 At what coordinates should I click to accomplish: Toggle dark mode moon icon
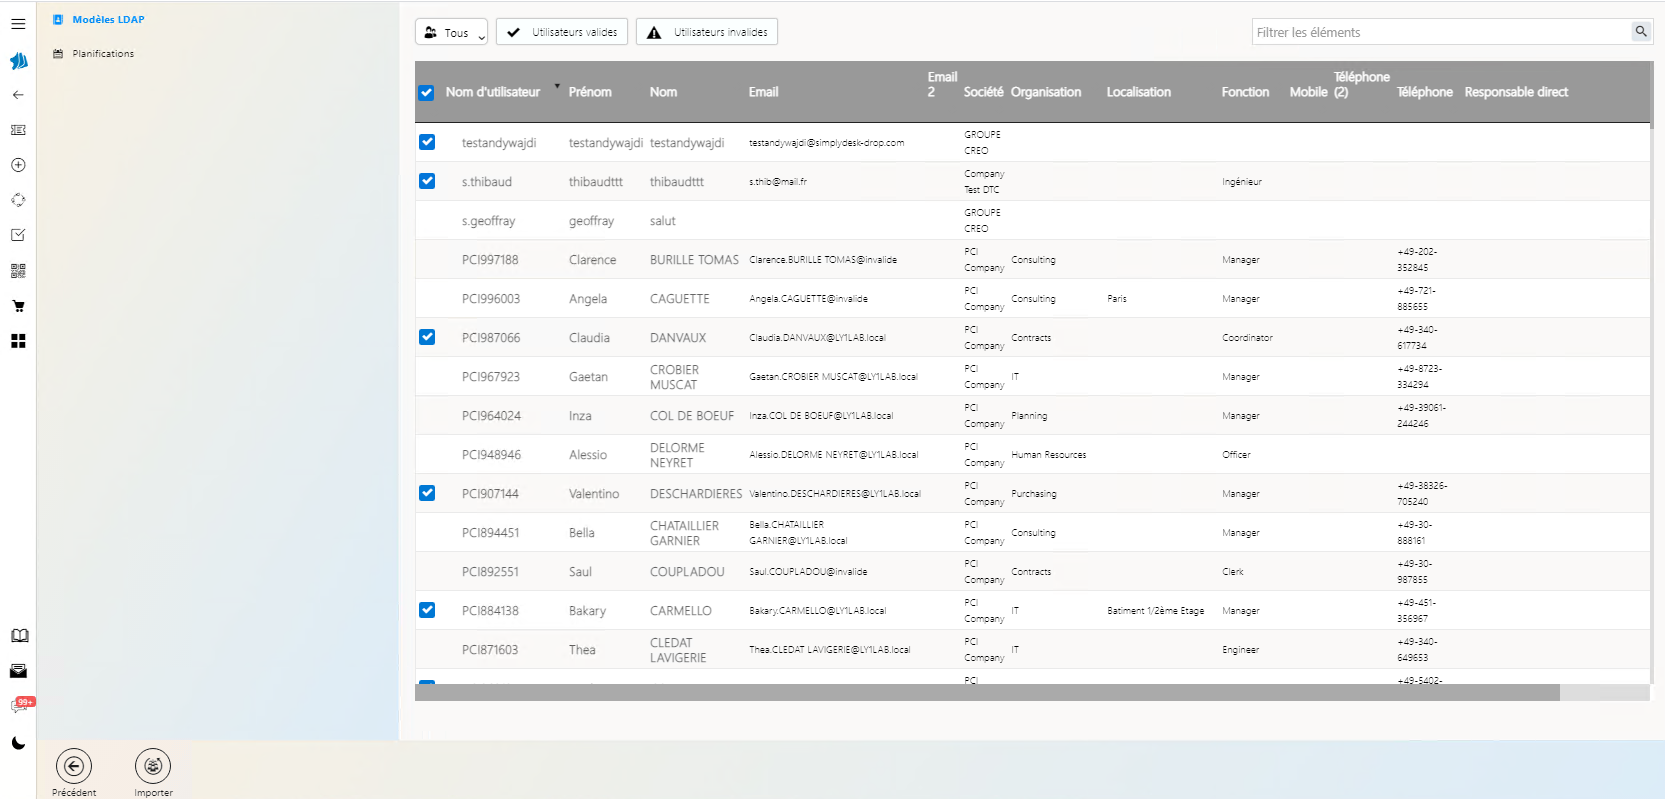[x=18, y=743]
